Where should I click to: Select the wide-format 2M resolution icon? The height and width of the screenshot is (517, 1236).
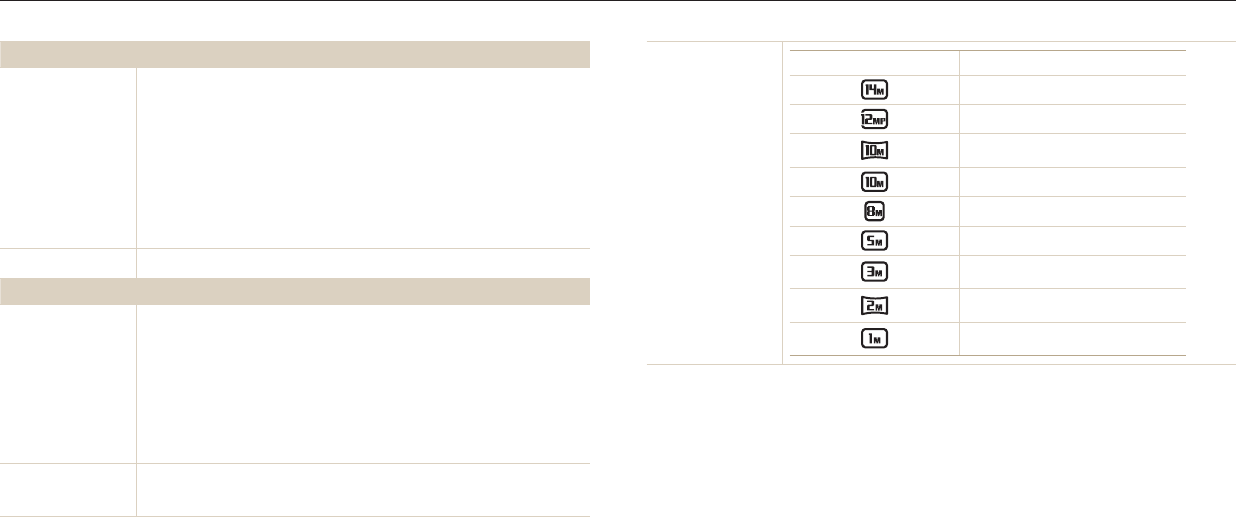(x=873, y=305)
